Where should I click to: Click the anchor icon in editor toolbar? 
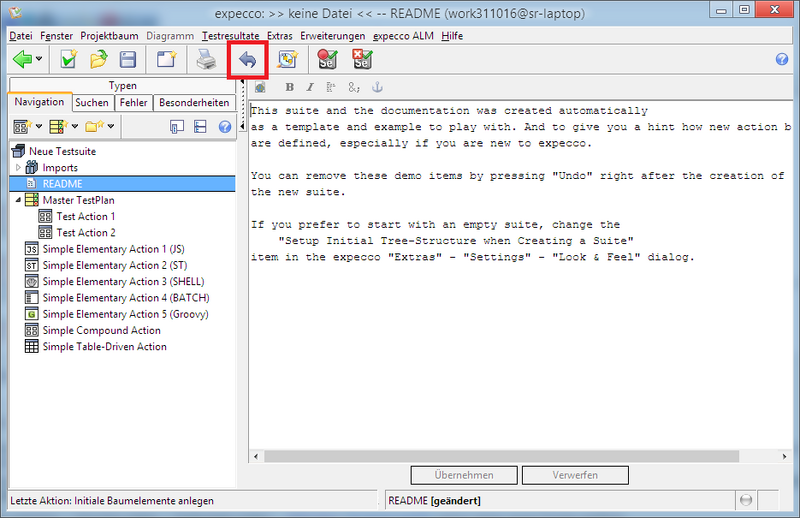[x=377, y=87]
